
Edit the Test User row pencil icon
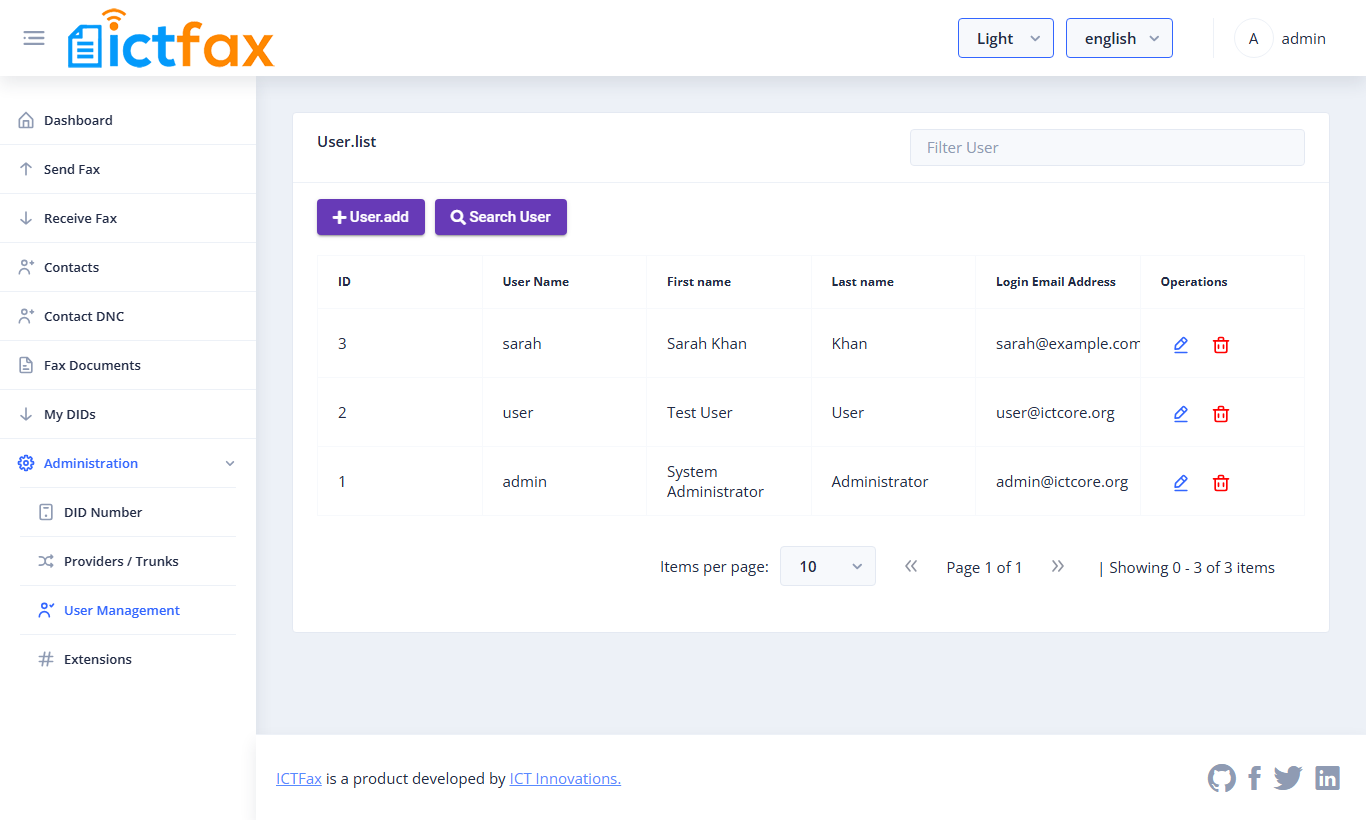(1181, 413)
